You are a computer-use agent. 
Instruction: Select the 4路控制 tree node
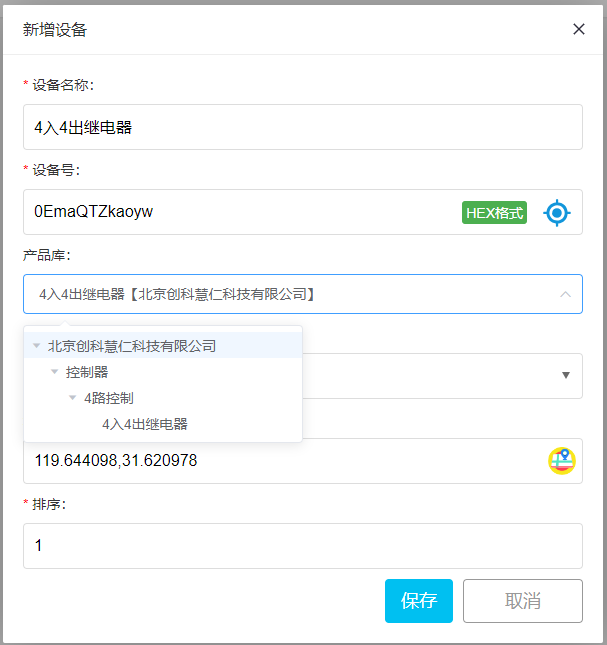[x=109, y=398]
